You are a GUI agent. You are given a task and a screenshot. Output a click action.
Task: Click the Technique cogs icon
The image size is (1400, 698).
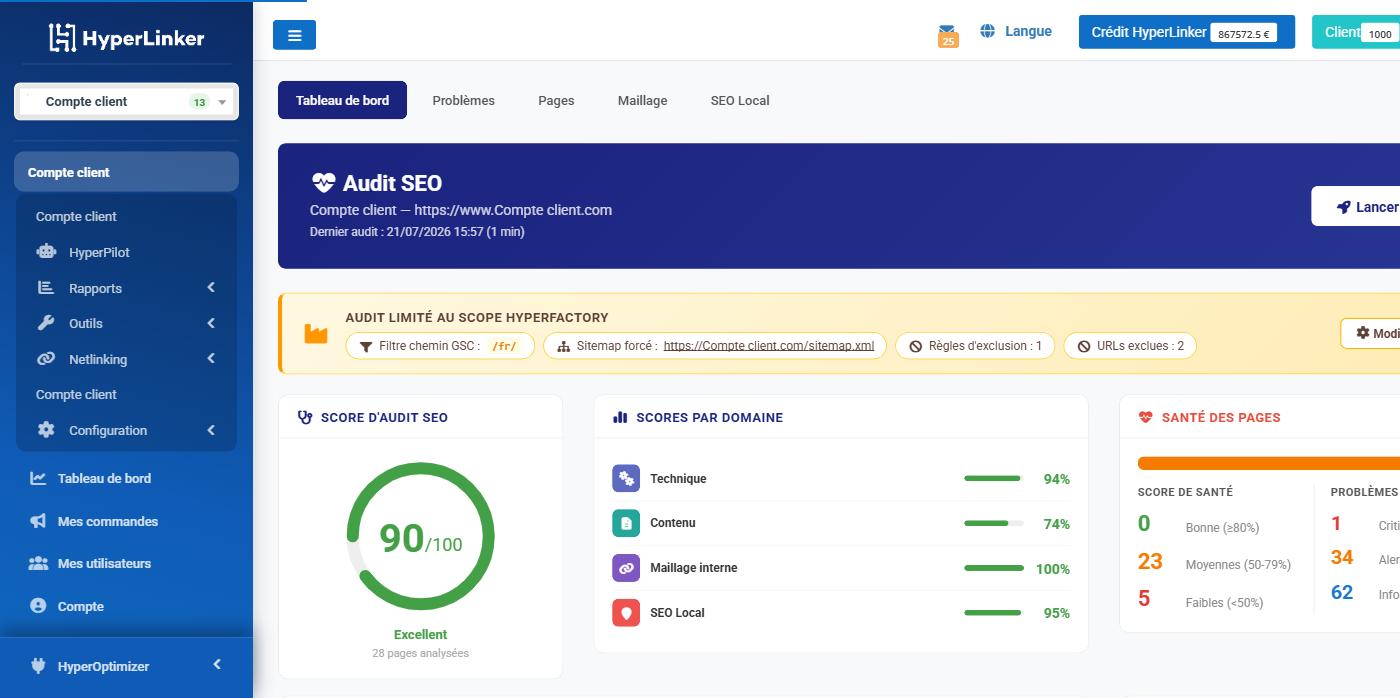click(626, 478)
